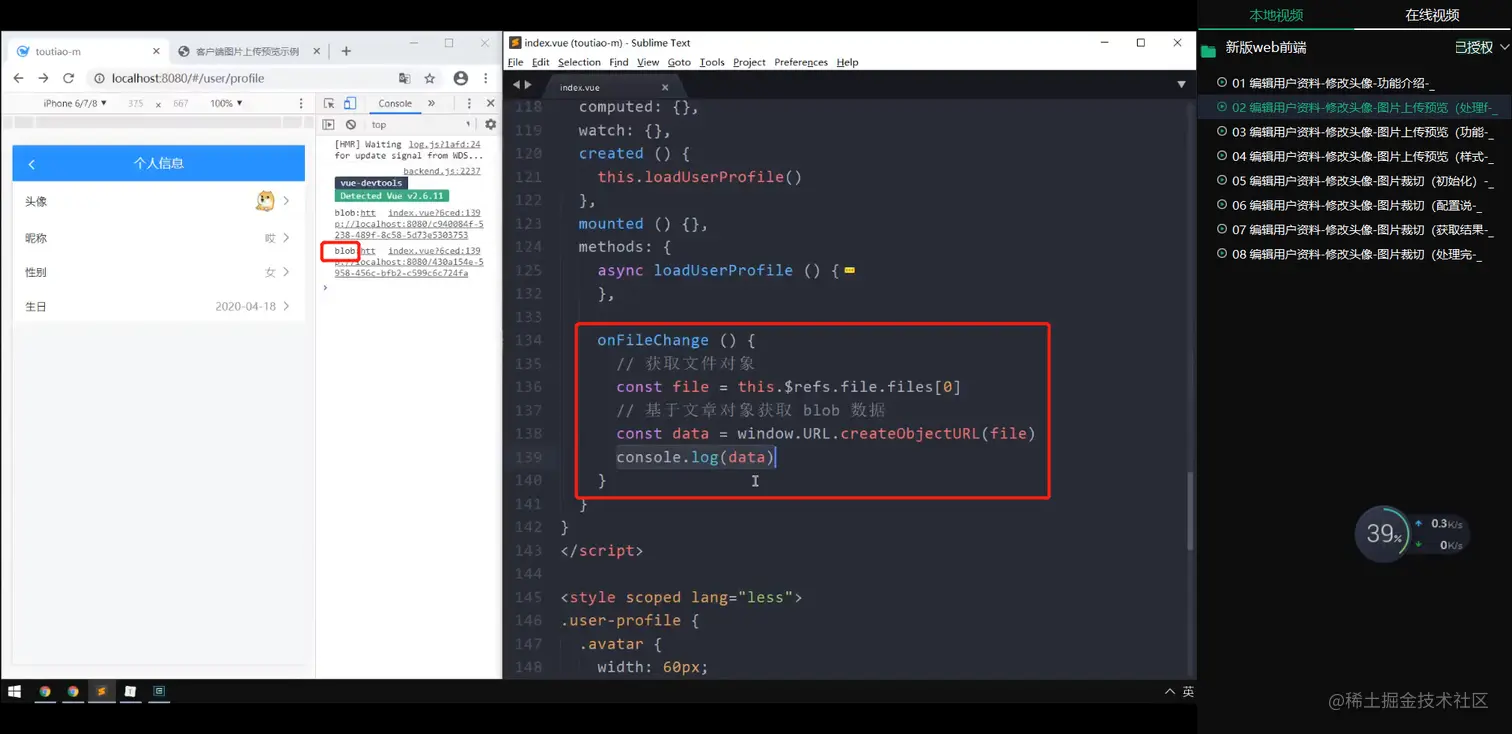
Task: Open the Selection menu in Sublime Text
Action: click(579, 62)
